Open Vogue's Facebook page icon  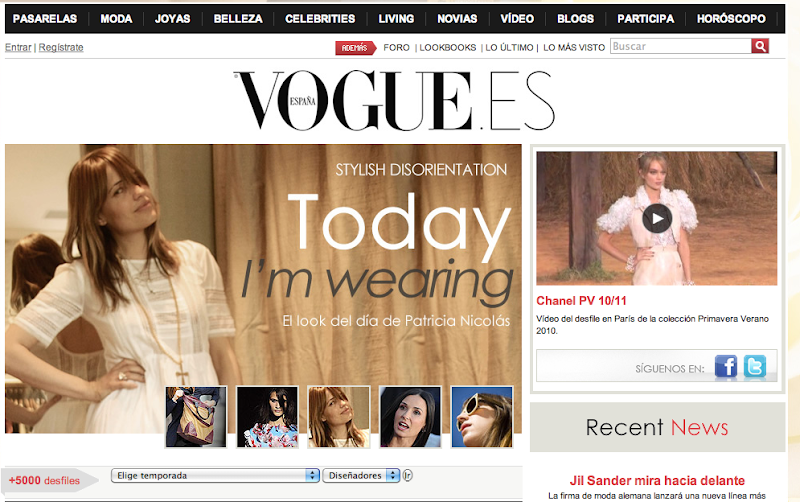[x=726, y=366]
